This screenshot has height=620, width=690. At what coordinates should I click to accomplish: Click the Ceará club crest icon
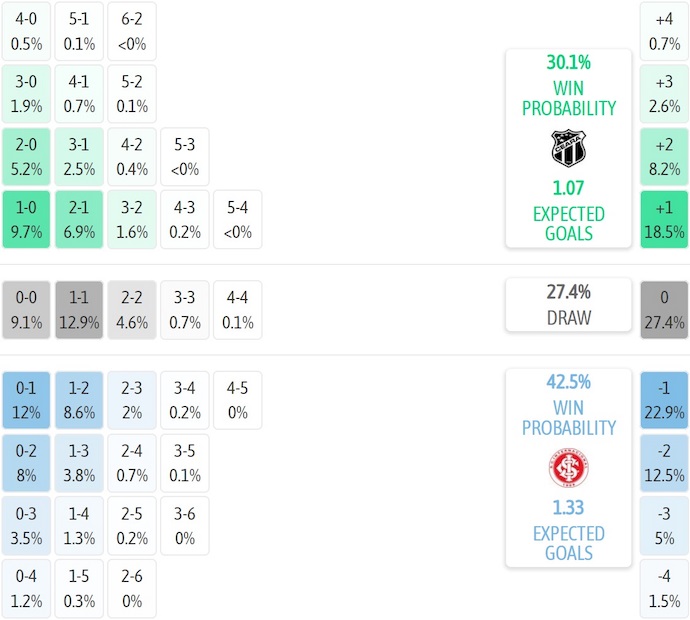pyautogui.click(x=568, y=148)
